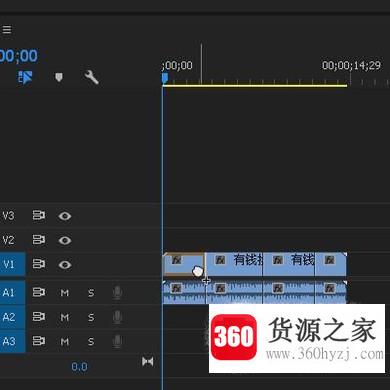390x390 pixels.
Task: Select the second V1 clip labeled 有钱
Action: (x=234, y=264)
